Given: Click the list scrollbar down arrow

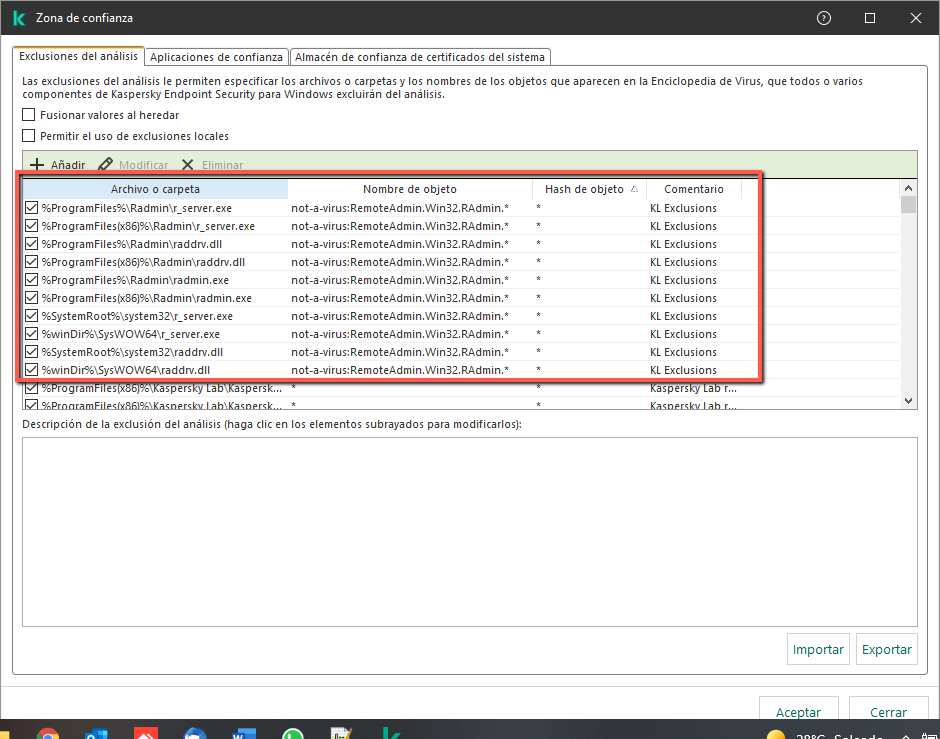Looking at the screenshot, I should pos(908,401).
